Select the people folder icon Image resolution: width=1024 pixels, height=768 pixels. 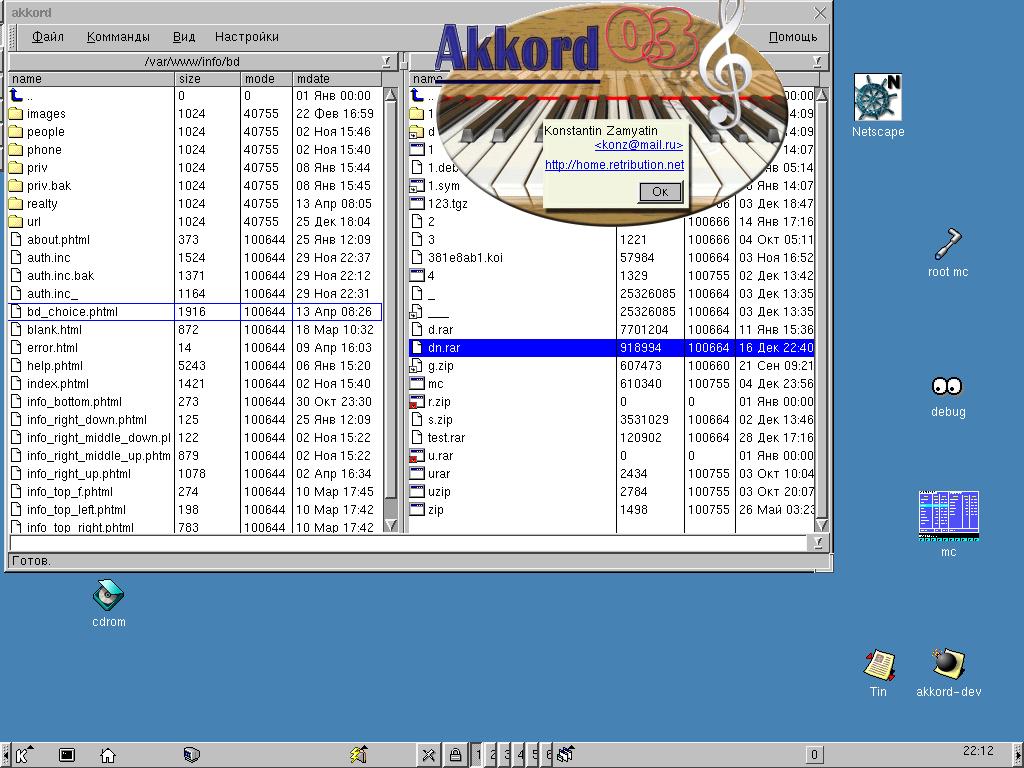(16, 131)
